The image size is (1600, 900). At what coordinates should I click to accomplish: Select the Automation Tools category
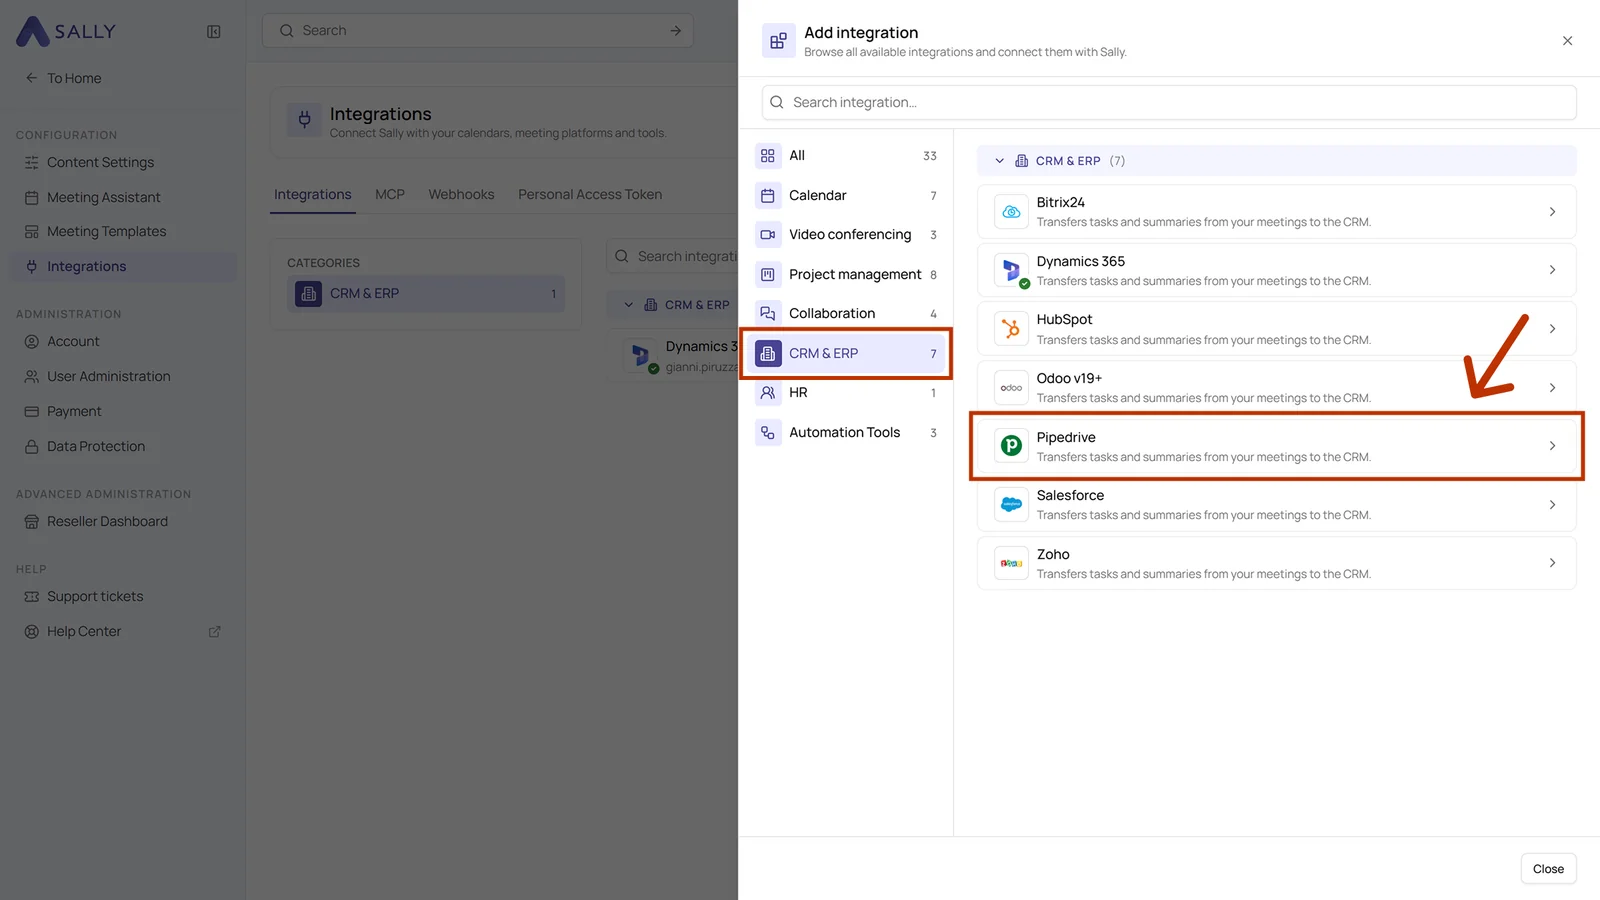tap(846, 432)
